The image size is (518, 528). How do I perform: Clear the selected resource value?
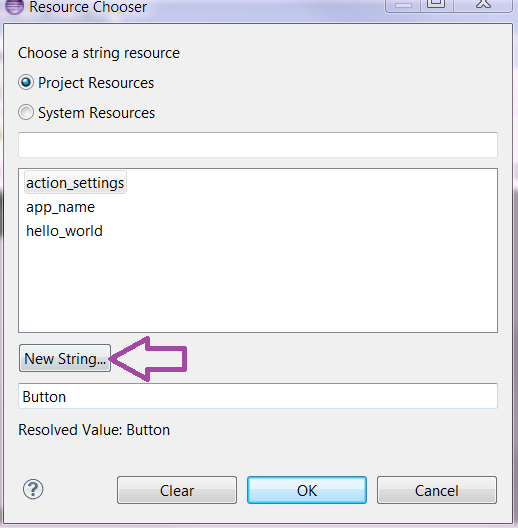[x=177, y=490]
